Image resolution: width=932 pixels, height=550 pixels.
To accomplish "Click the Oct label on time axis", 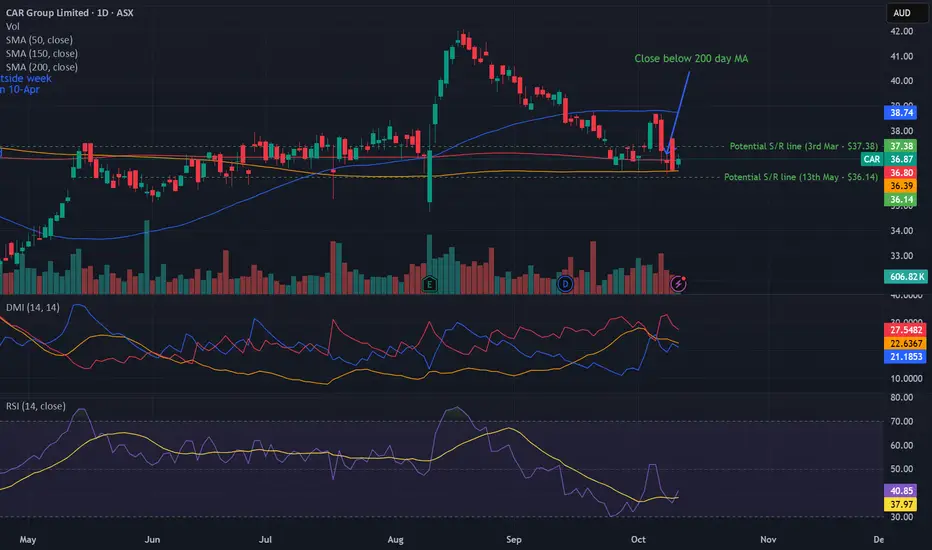I will 638,539.
